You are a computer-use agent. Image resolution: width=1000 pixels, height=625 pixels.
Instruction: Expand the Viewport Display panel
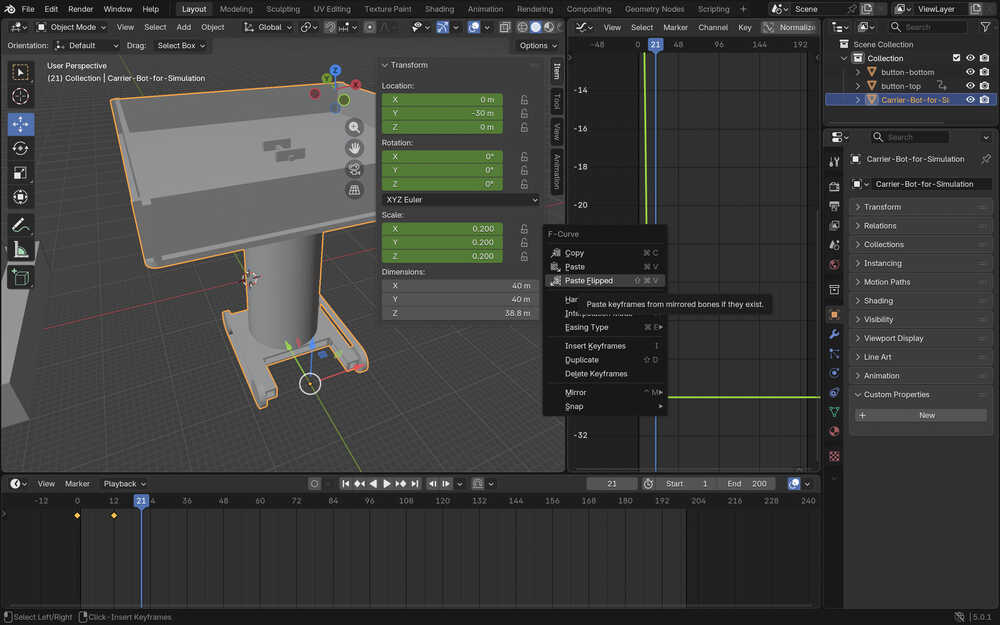(893, 338)
